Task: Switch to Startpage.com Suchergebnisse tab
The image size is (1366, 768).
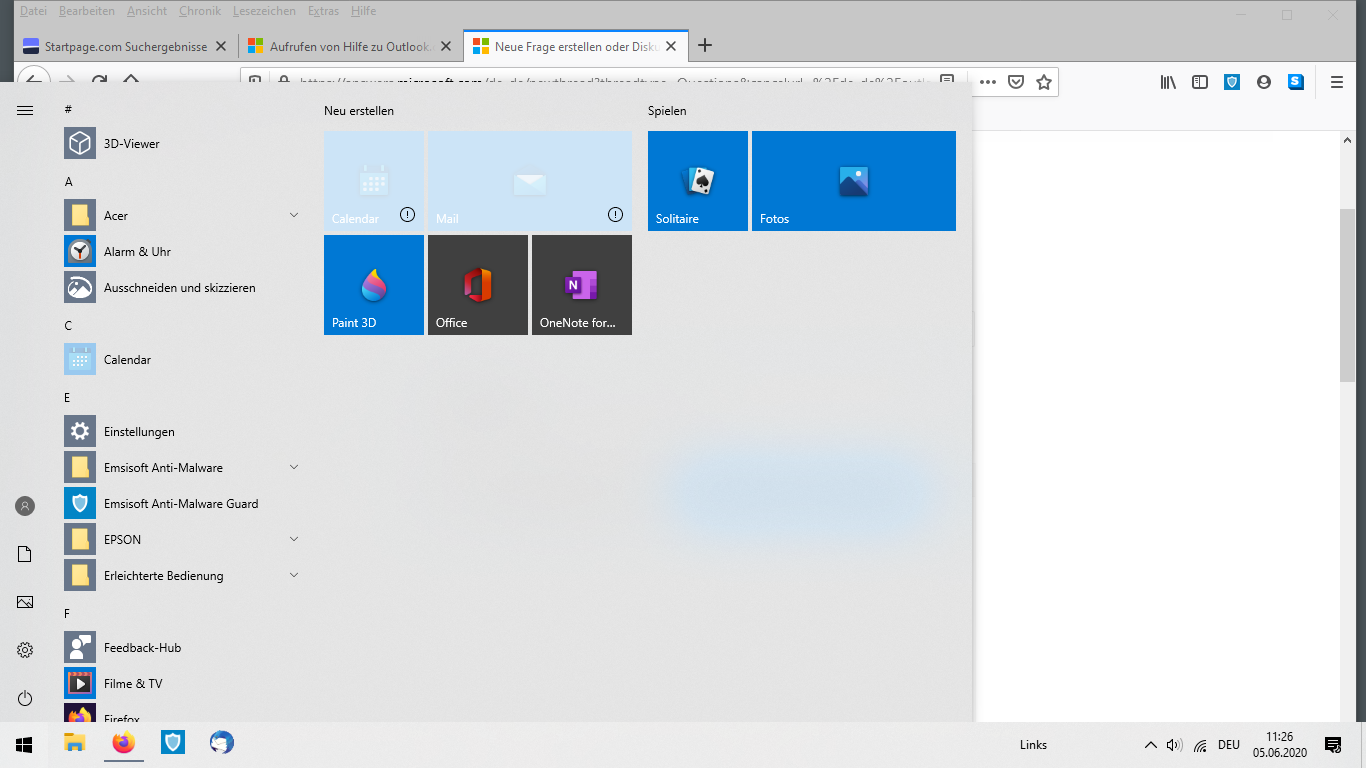Action: pos(126,46)
